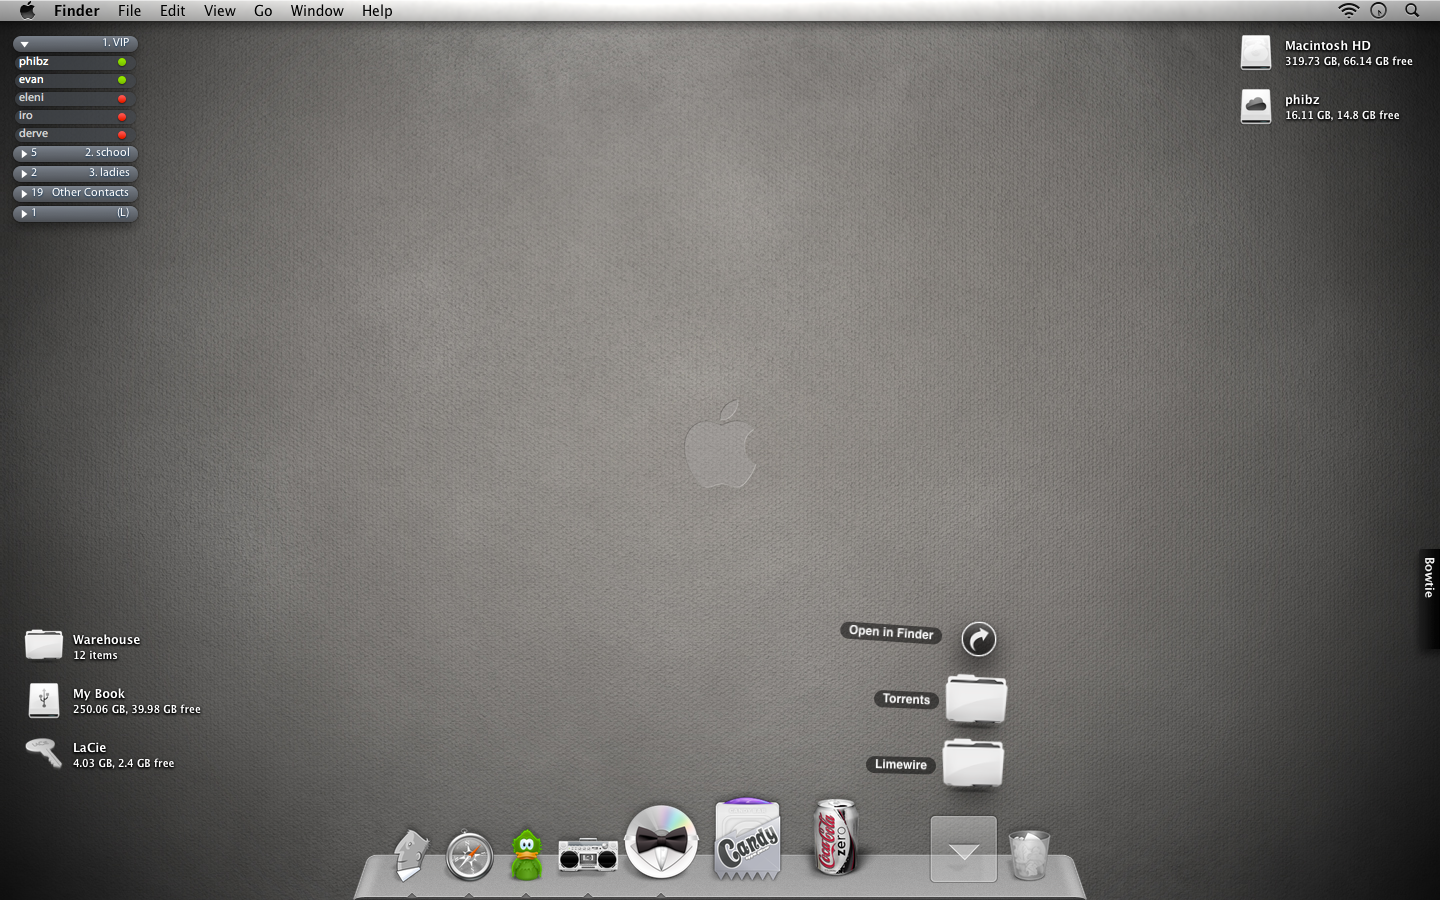This screenshot has width=1440, height=900.
Task: Select the phibz iDisk drive icon
Action: coord(1256,106)
